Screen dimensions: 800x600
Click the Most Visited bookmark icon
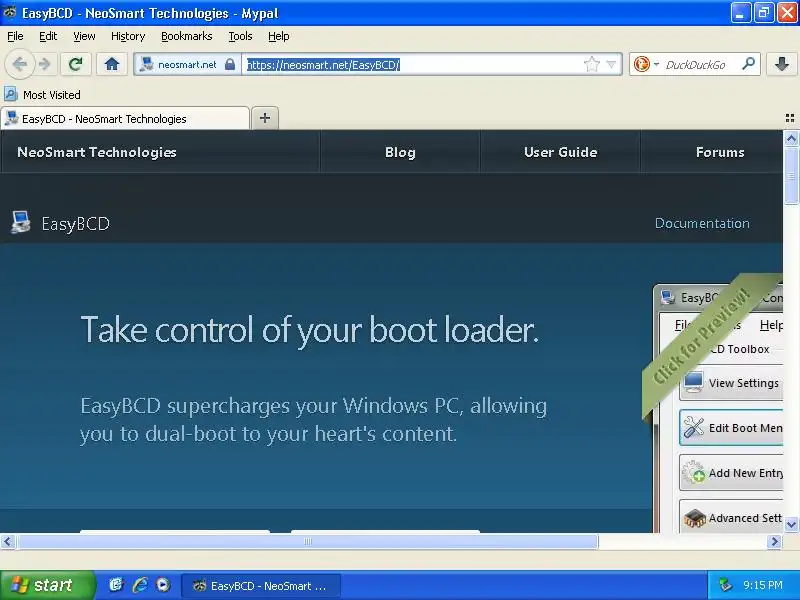coord(11,94)
